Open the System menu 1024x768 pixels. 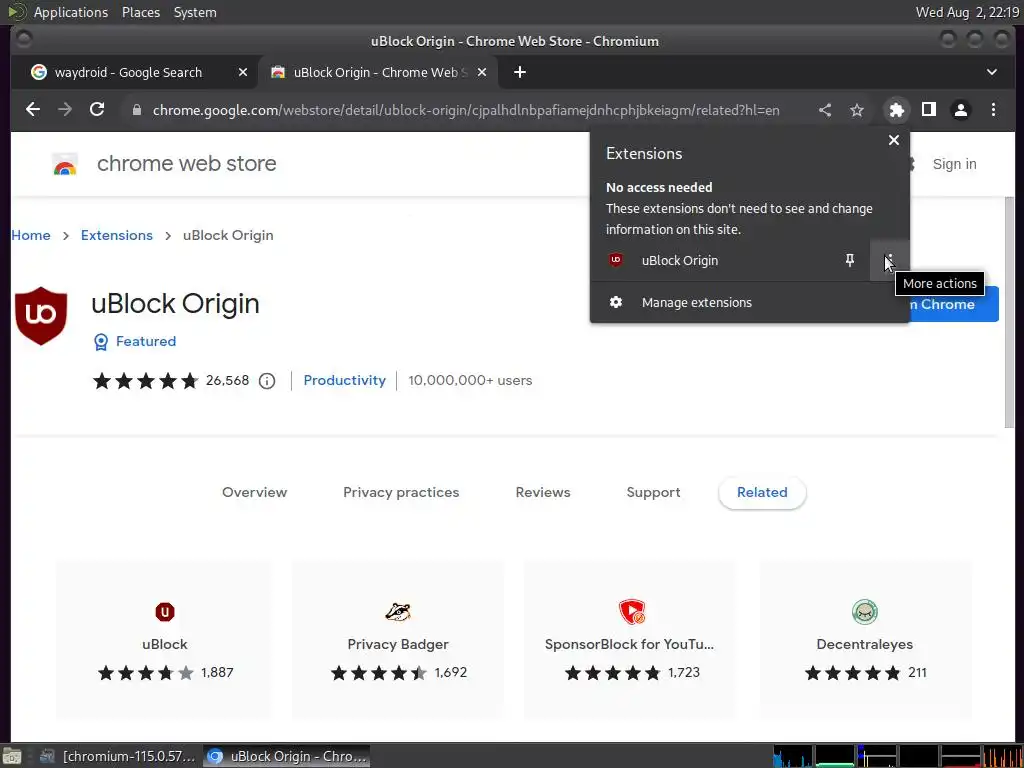pyautogui.click(x=195, y=12)
